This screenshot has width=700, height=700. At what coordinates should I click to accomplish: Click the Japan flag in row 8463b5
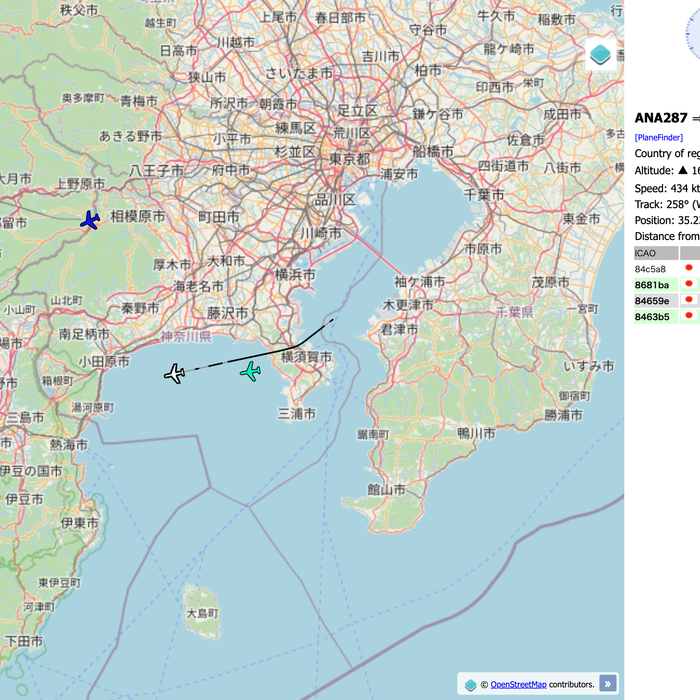[688, 316]
